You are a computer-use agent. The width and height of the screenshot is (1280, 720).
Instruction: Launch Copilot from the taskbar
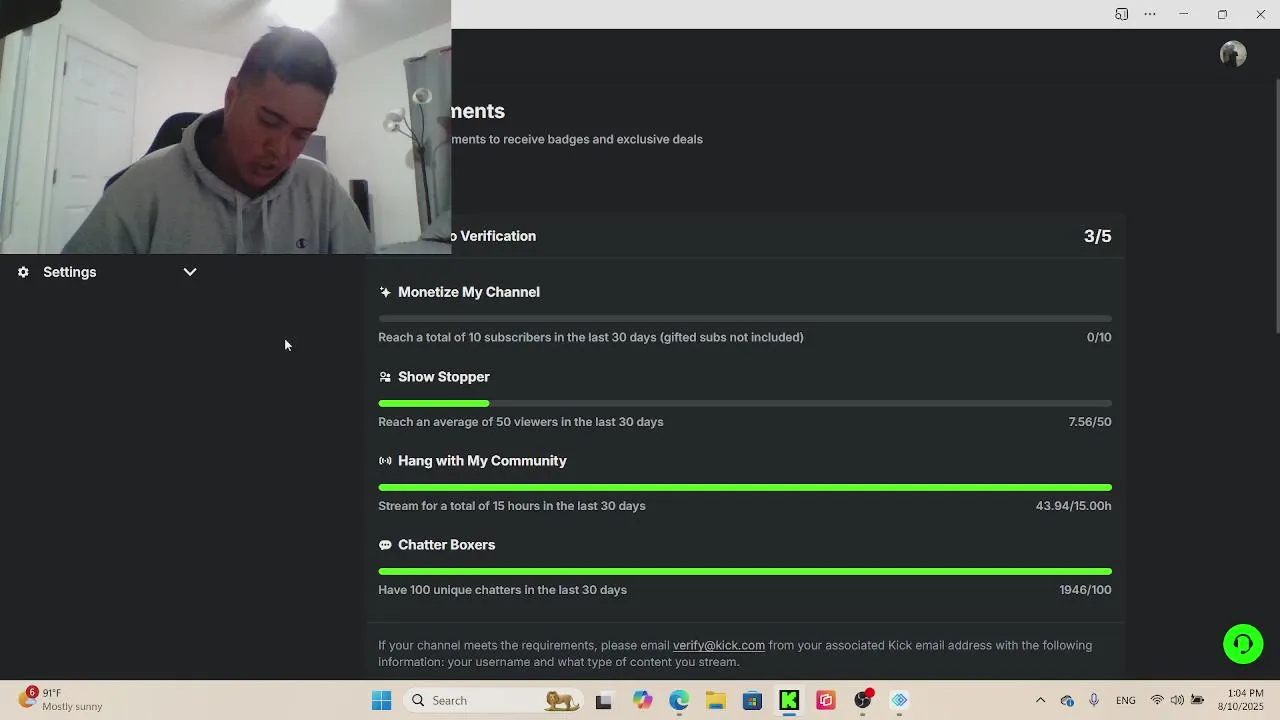[642, 701]
